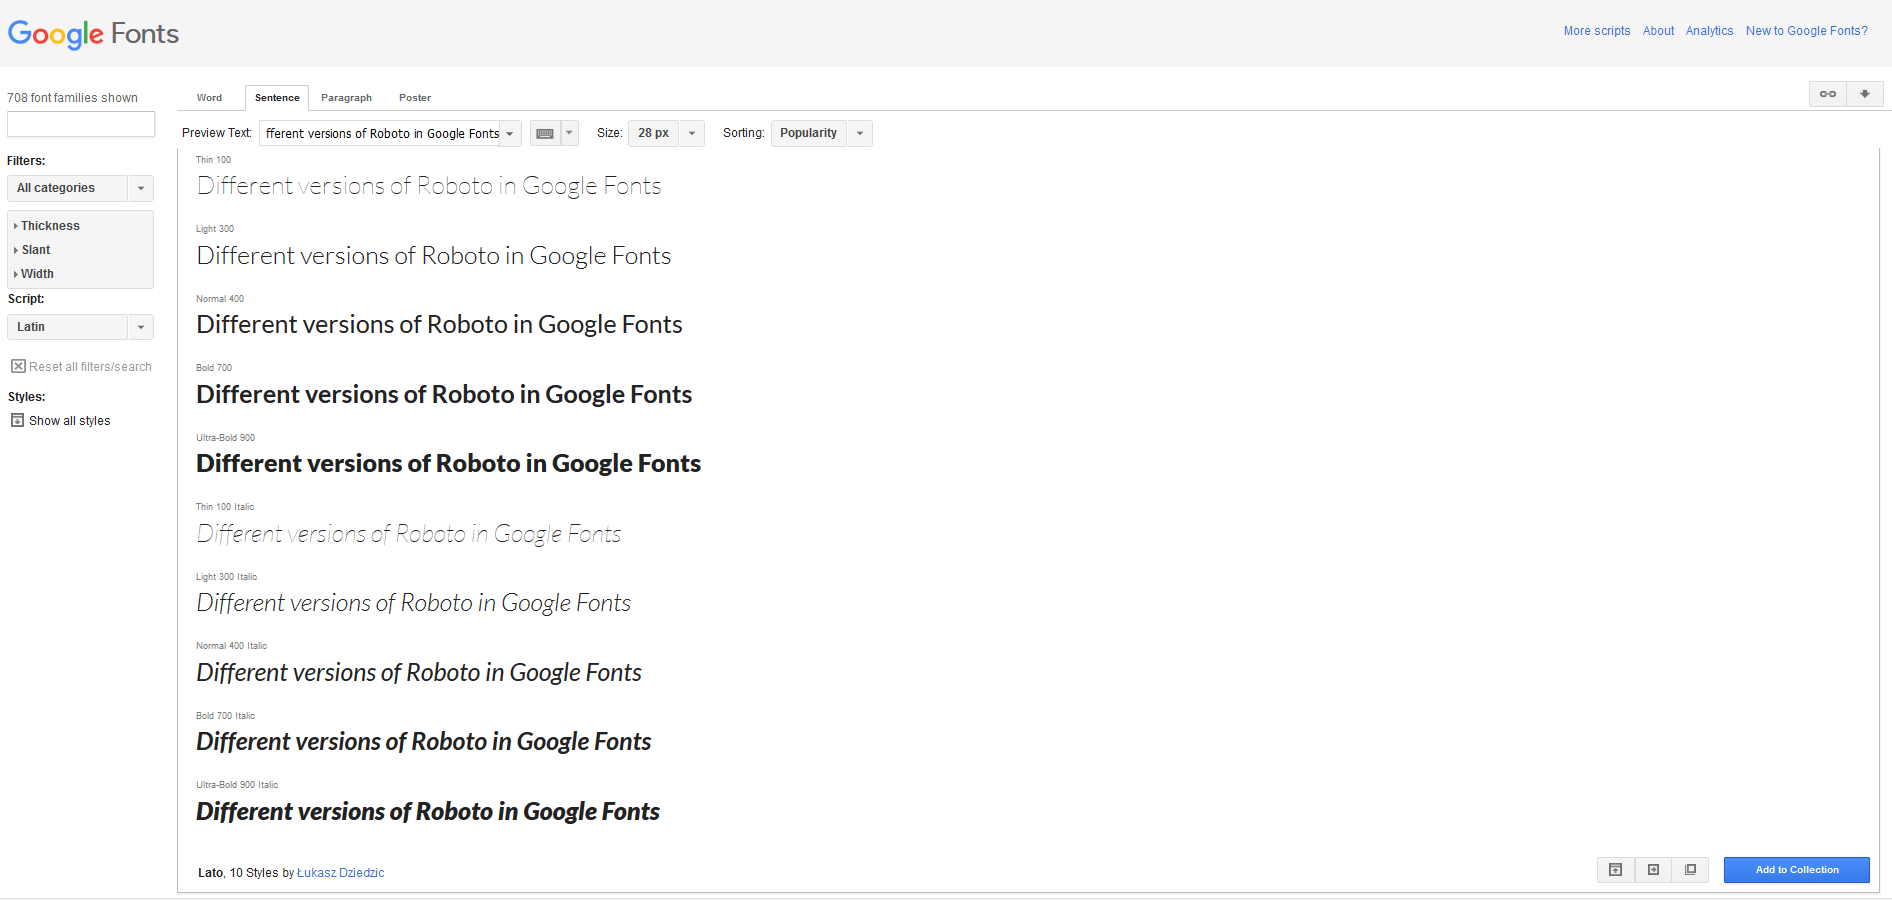Click the Quick-use arrow icon for Lato
This screenshot has width=1892, height=900.
1653,870
